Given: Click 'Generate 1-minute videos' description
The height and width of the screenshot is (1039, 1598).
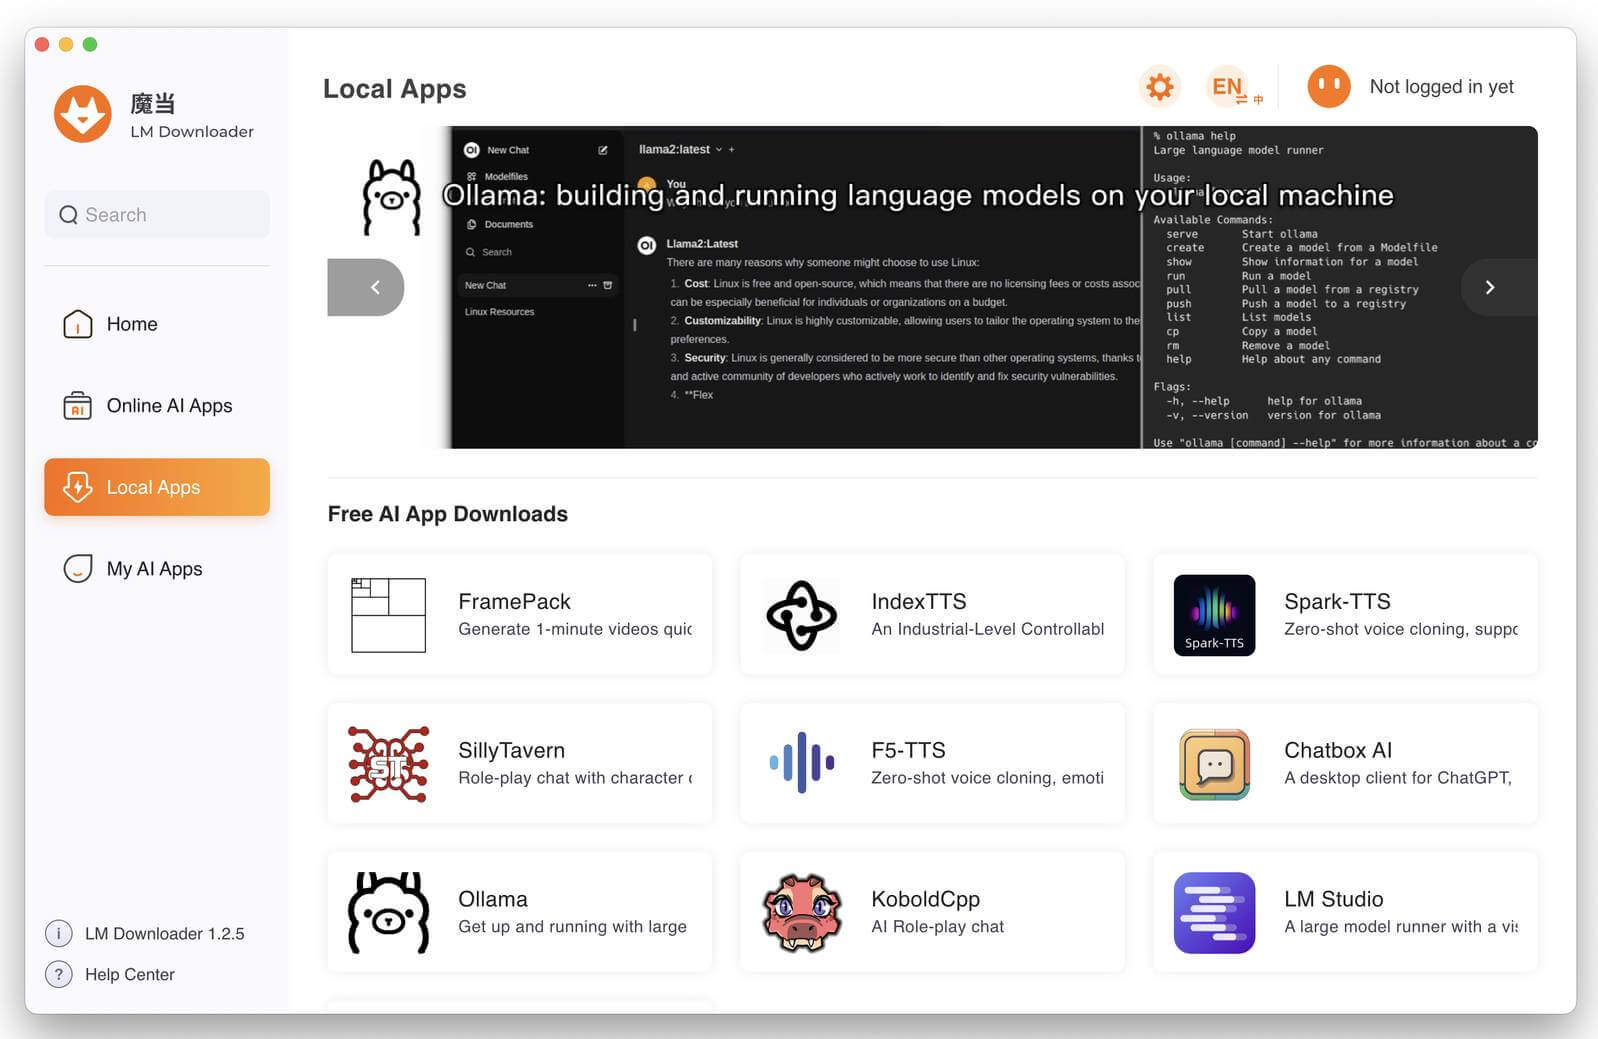Looking at the screenshot, I should 575,629.
